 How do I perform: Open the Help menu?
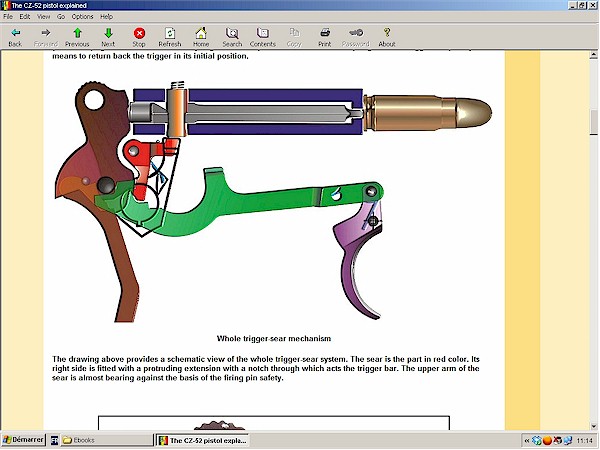tap(106, 16)
